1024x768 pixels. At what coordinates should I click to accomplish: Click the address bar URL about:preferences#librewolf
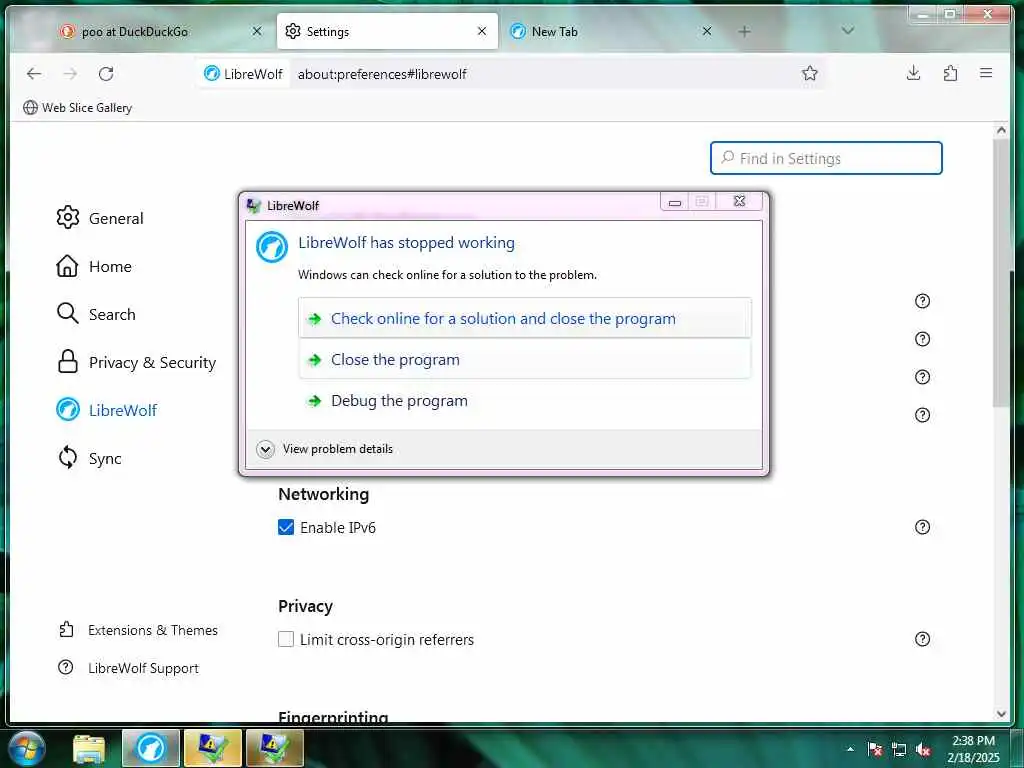(x=382, y=74)
